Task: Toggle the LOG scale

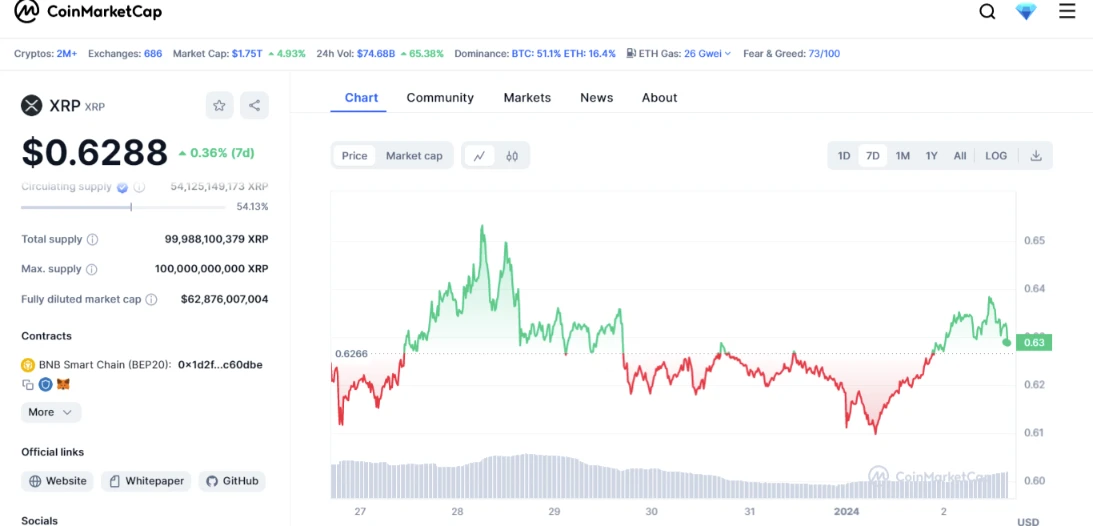Action: pos(996,156)
